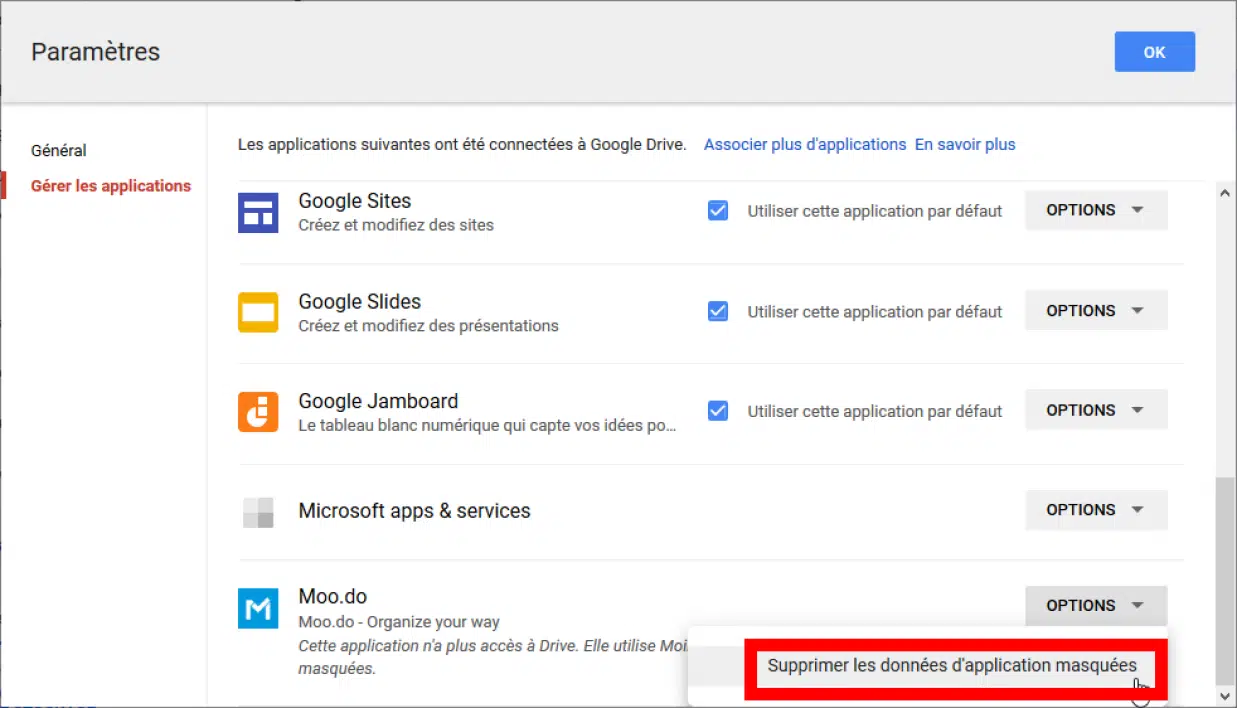Close the OPTIONS dropdown for Moo.do
The width and height of the screenshot is (1237, 708).
(1096, 605)
